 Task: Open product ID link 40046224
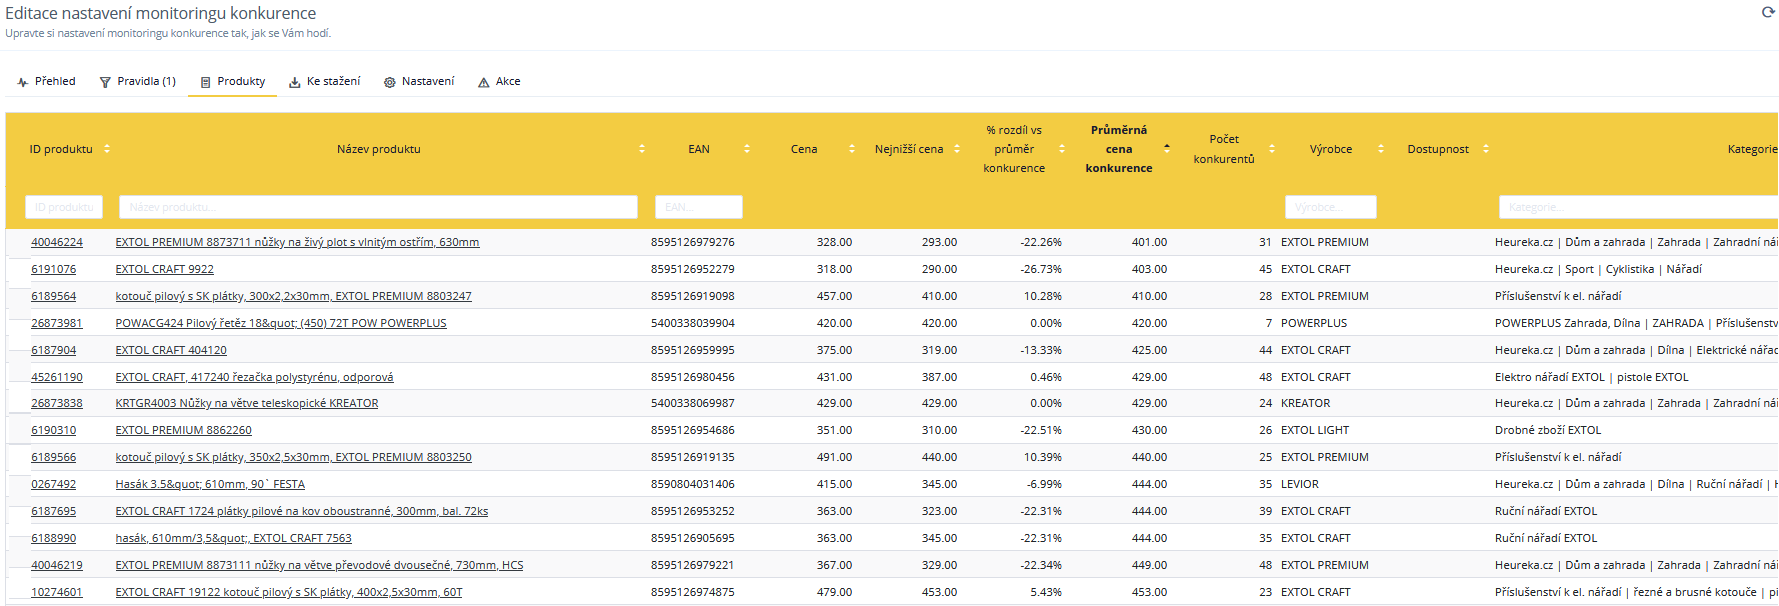click(x=57, y=242)
